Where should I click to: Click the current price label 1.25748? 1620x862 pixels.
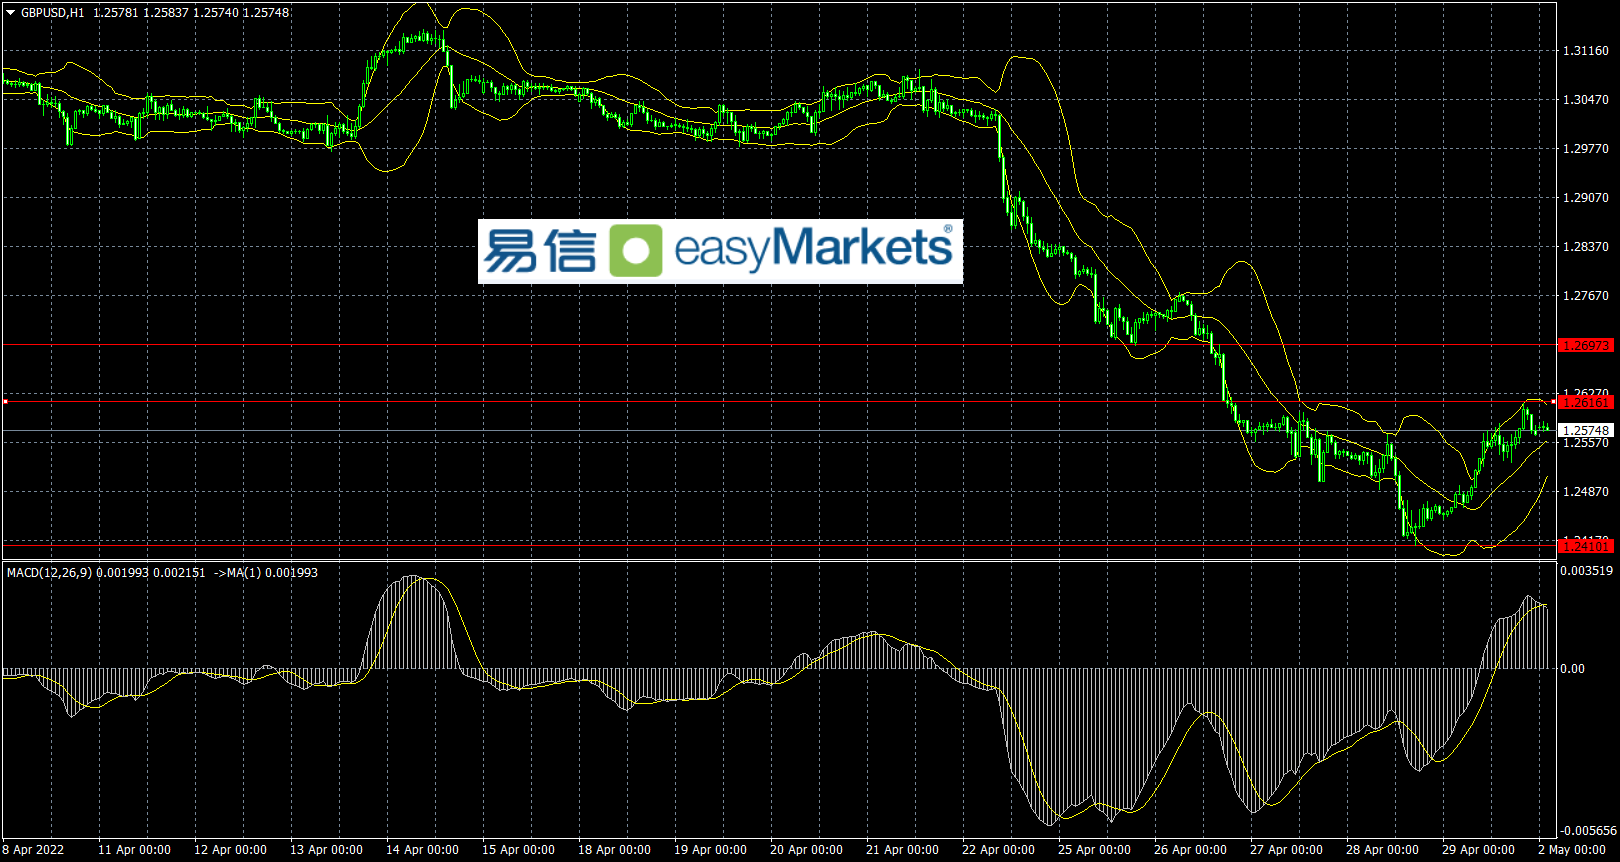pyautogui.click(x=1586, y=431)
